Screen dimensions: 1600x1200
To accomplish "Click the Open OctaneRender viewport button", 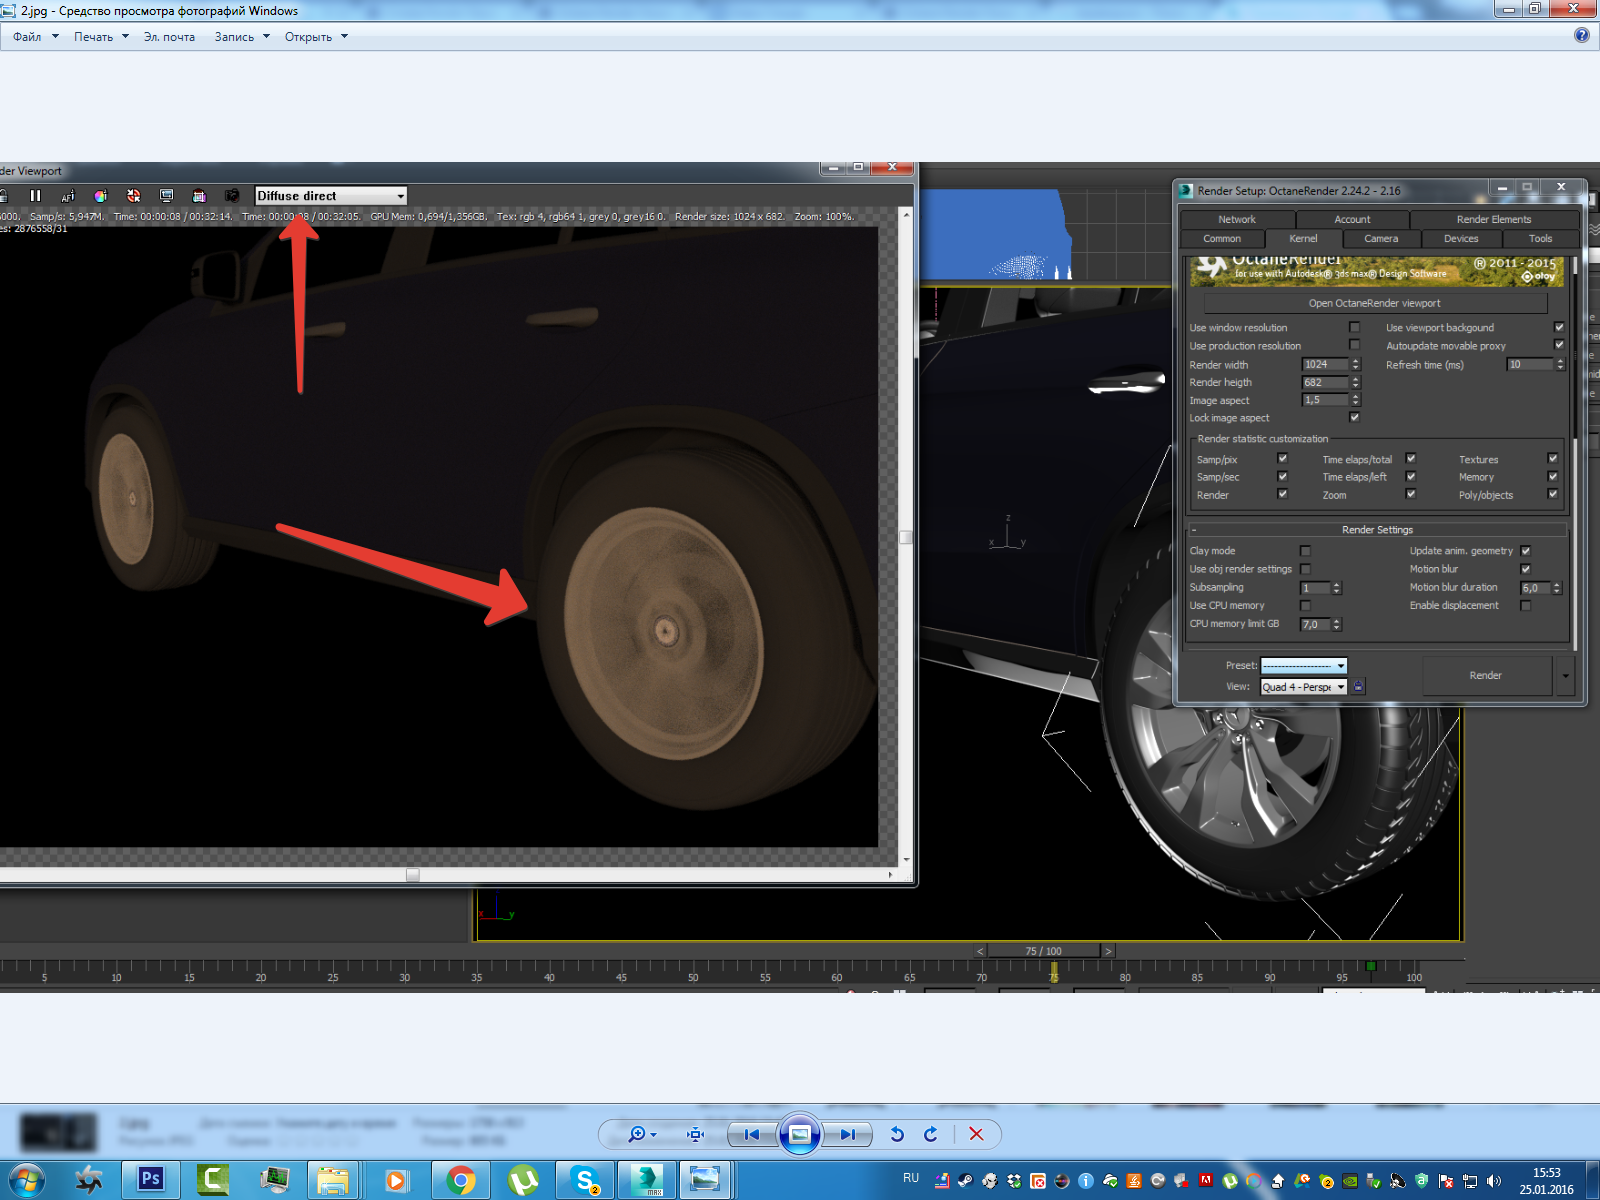I will point(1374,303).
